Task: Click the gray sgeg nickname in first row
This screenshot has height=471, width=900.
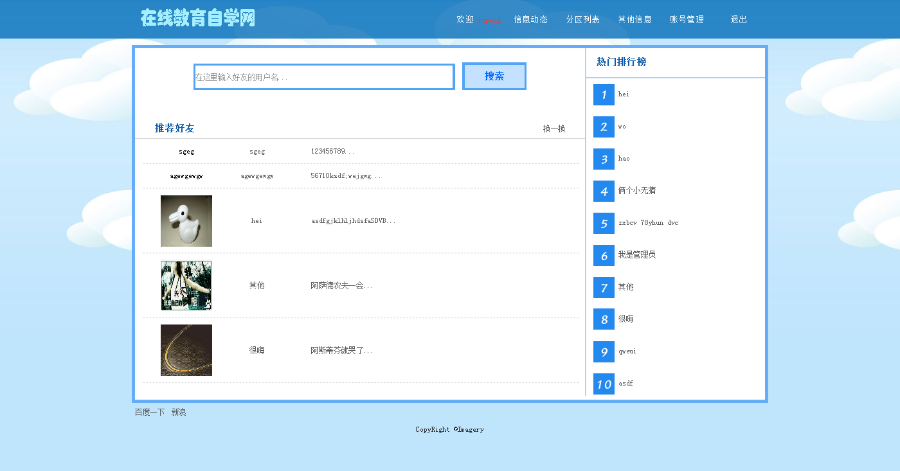Action: coord(257,152)
